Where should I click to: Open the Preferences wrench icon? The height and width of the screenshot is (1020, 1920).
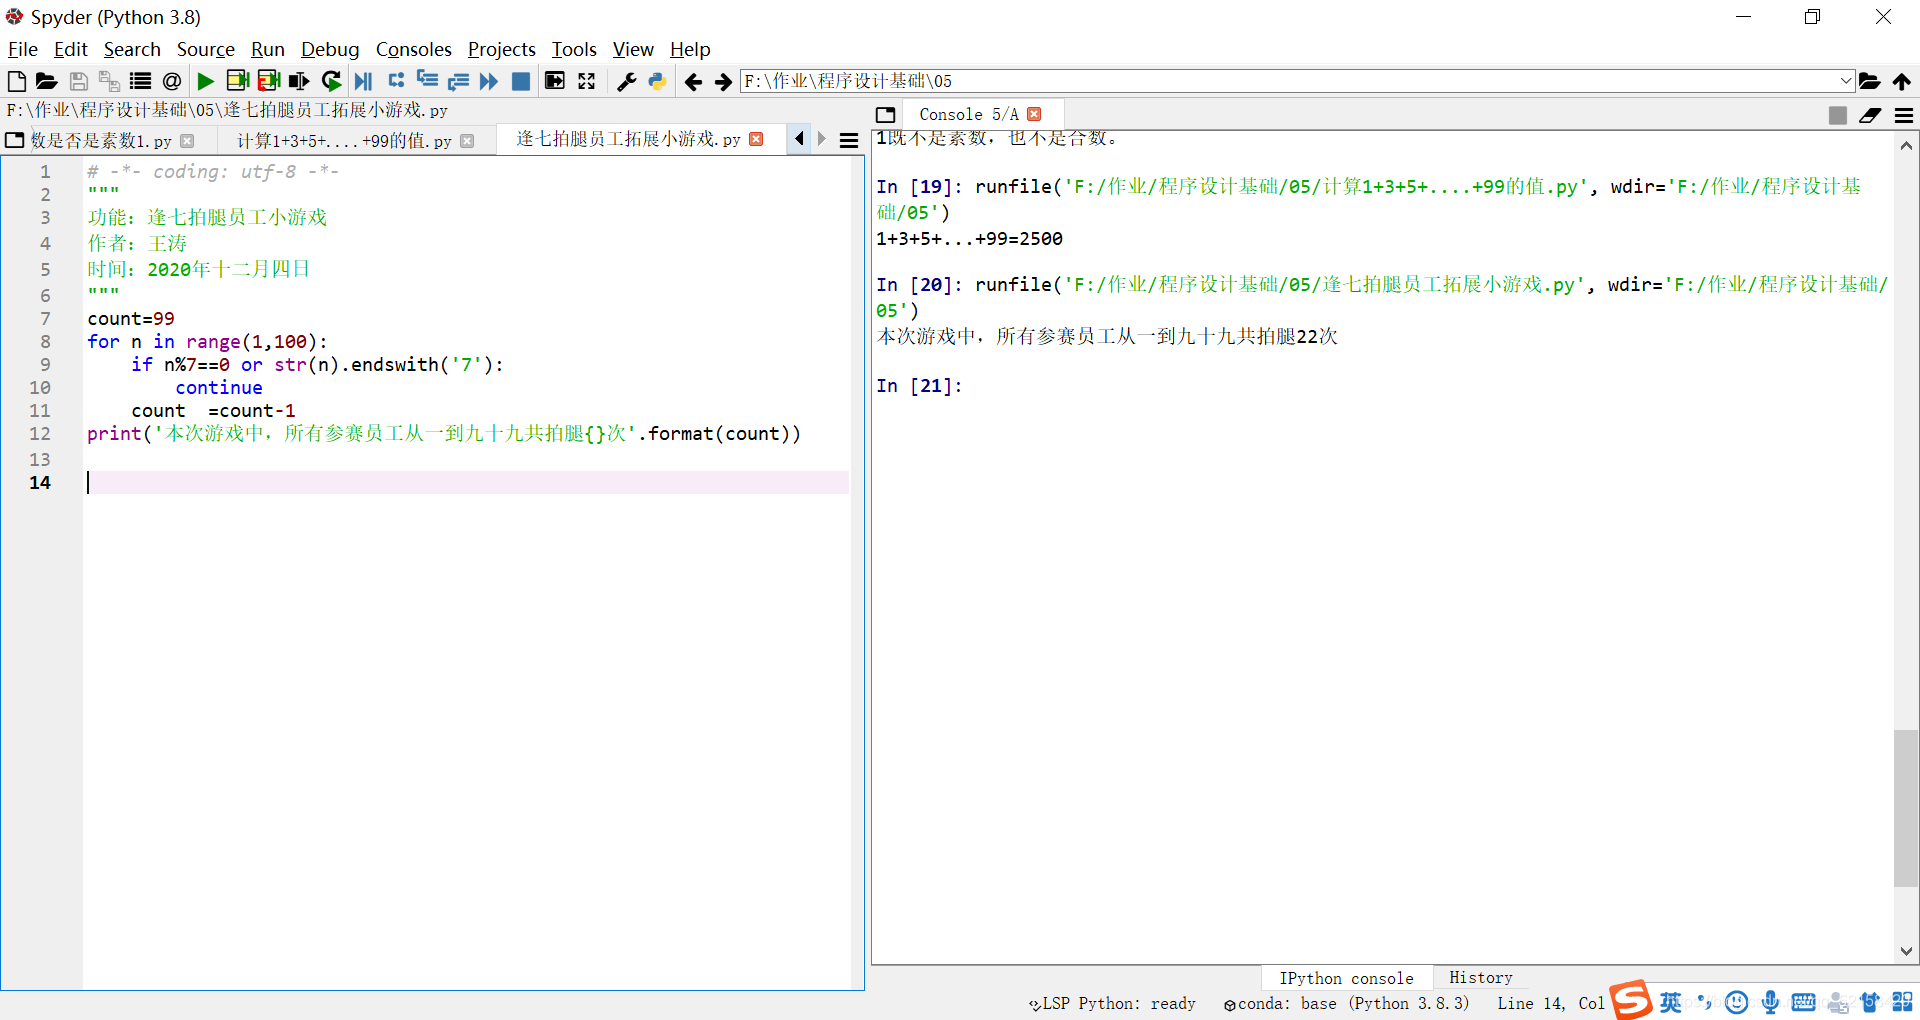pyautogui.click(x=626, y=81)
